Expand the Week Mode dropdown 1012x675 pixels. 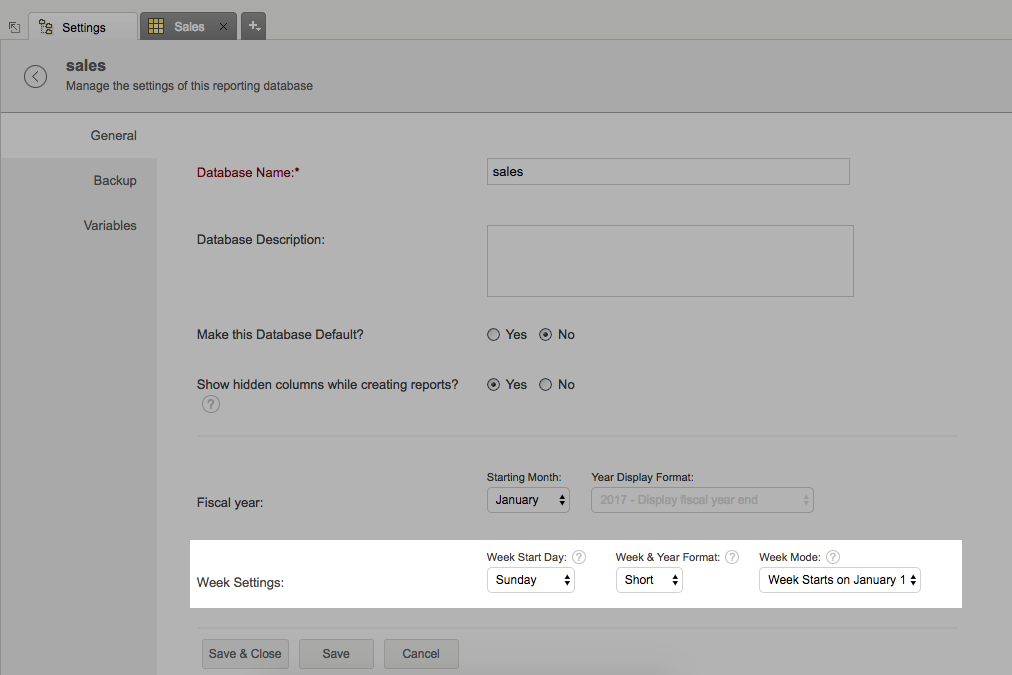[x=839, y=580]
